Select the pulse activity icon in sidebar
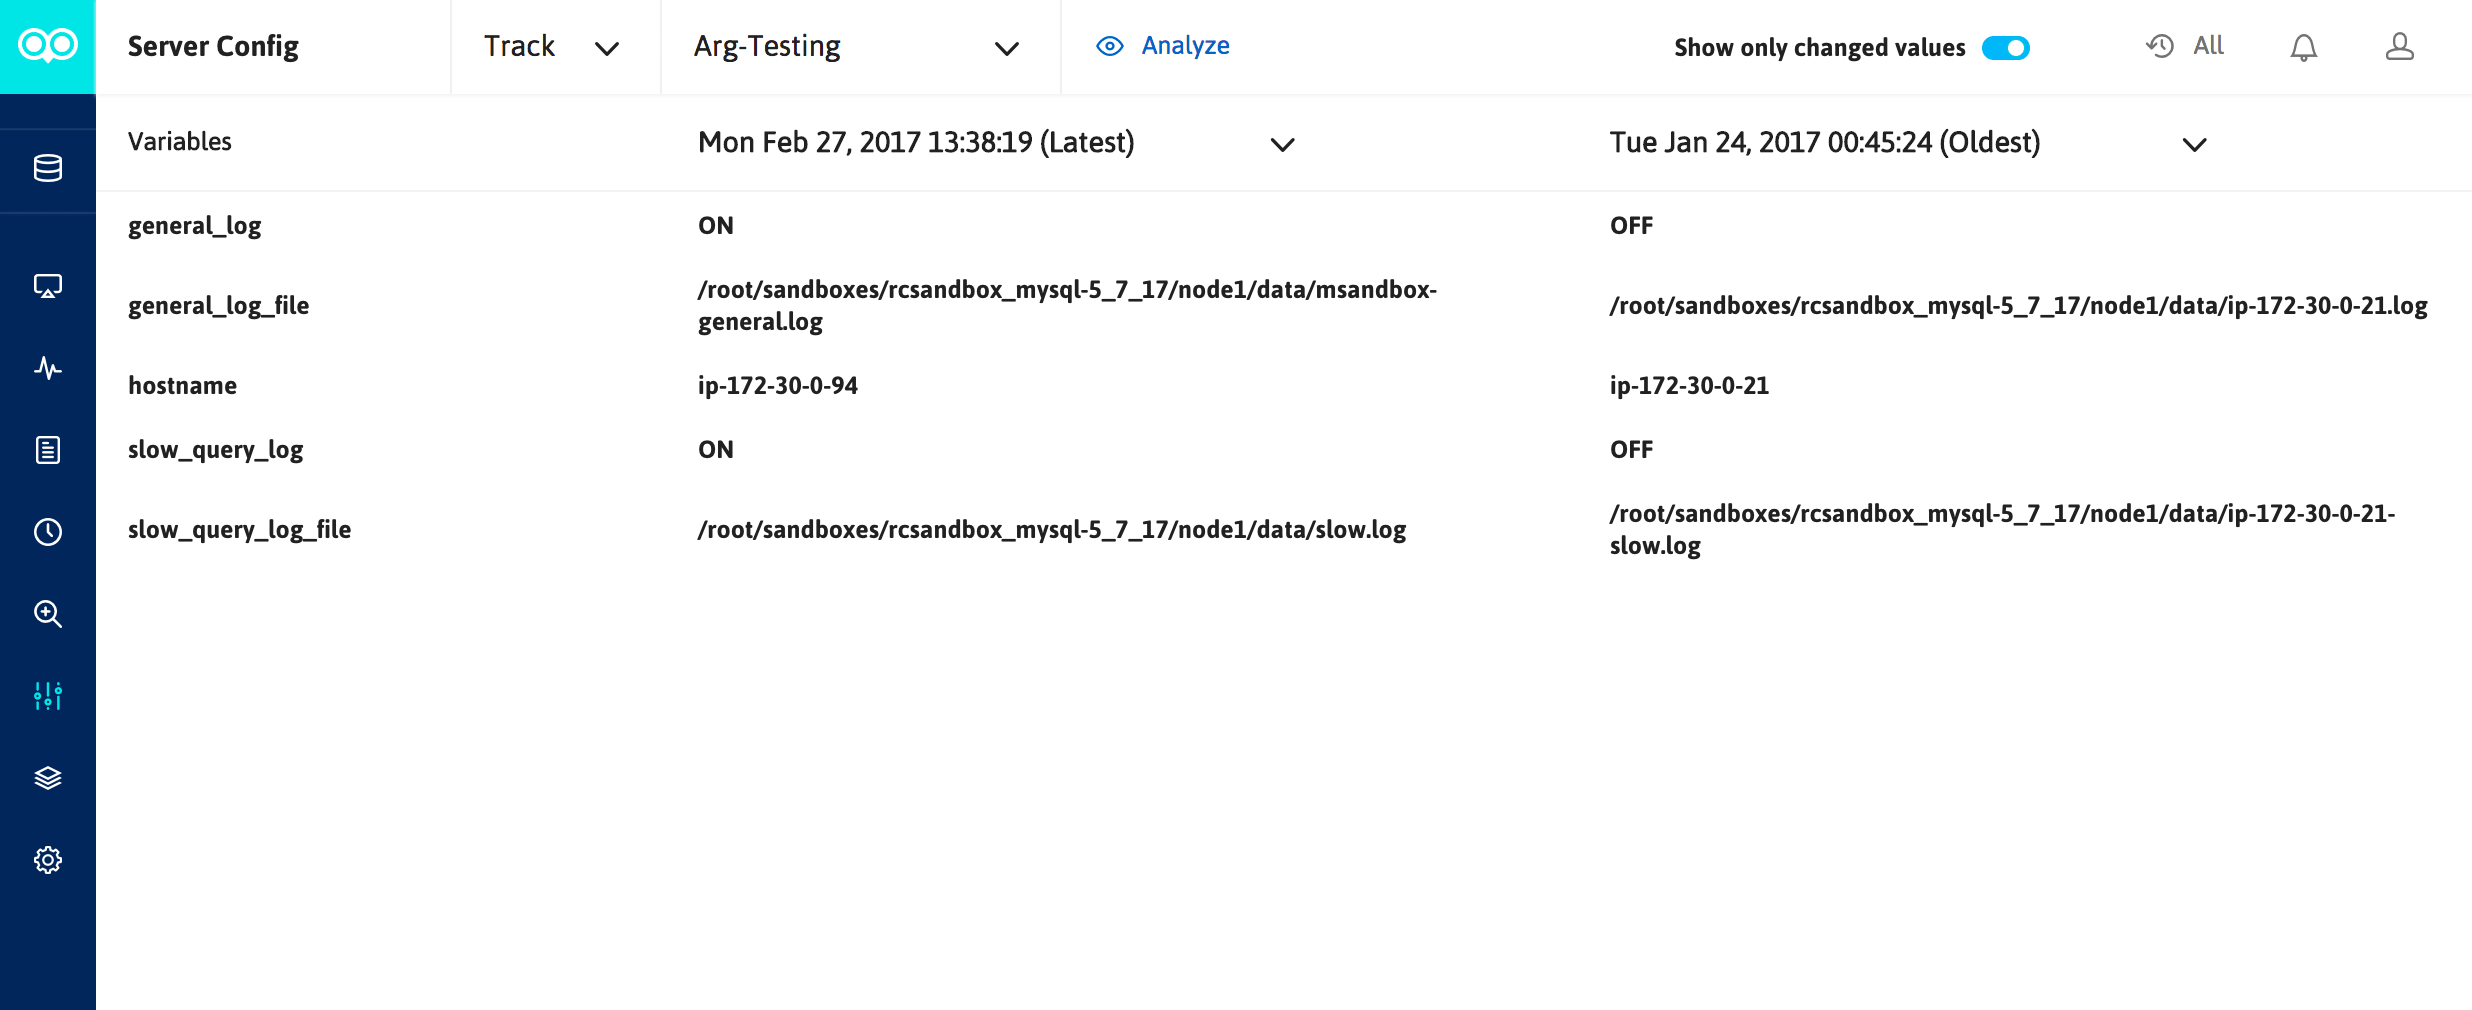Screen dimensions: 2472x1010 [48, 369]
